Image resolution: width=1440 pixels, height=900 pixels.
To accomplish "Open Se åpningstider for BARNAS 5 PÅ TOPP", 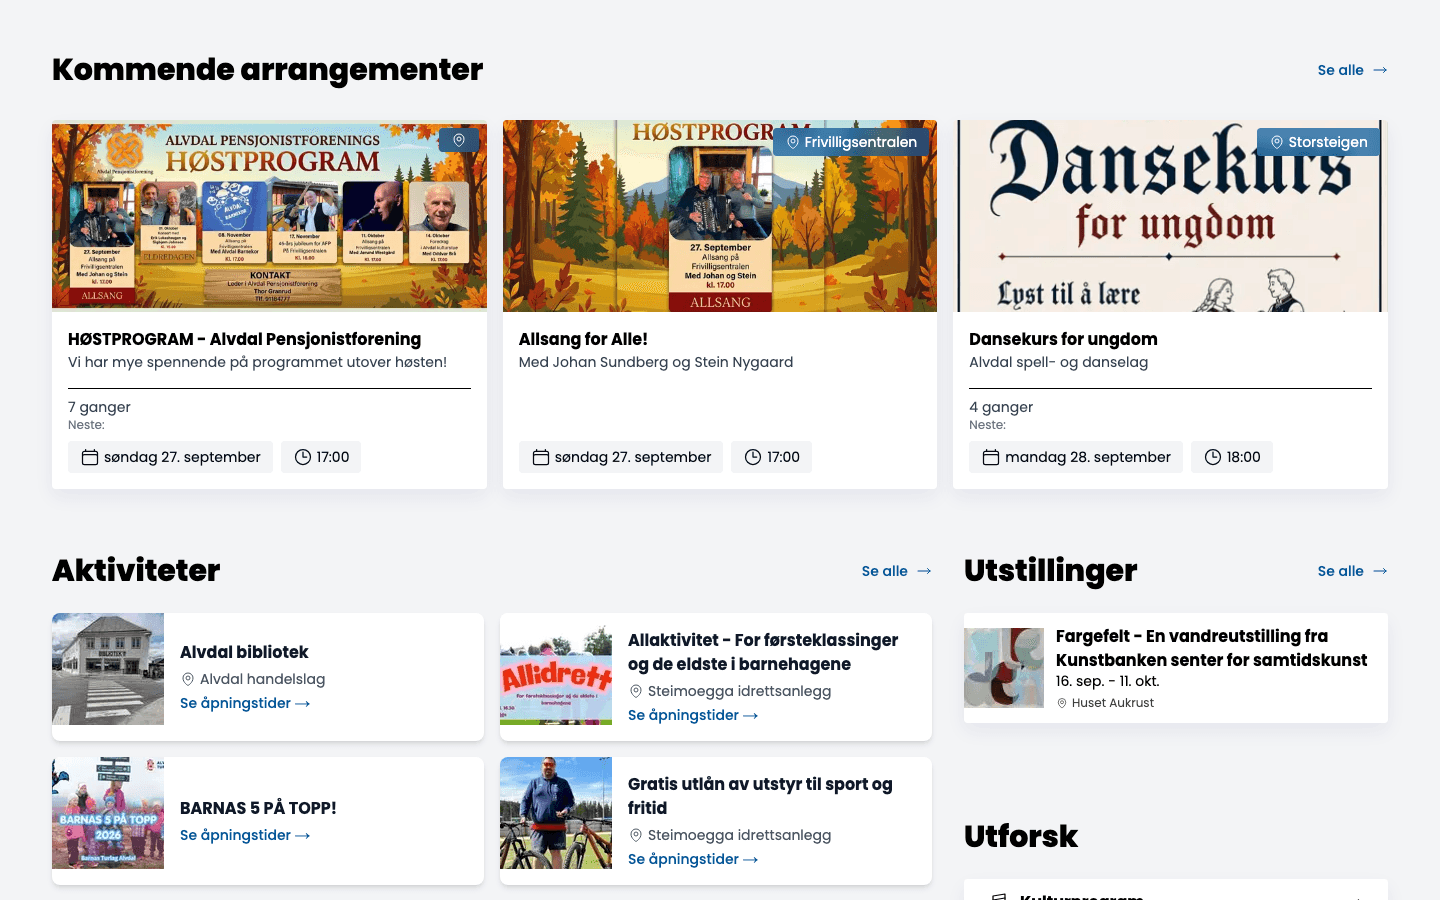I will click(245, 835).
